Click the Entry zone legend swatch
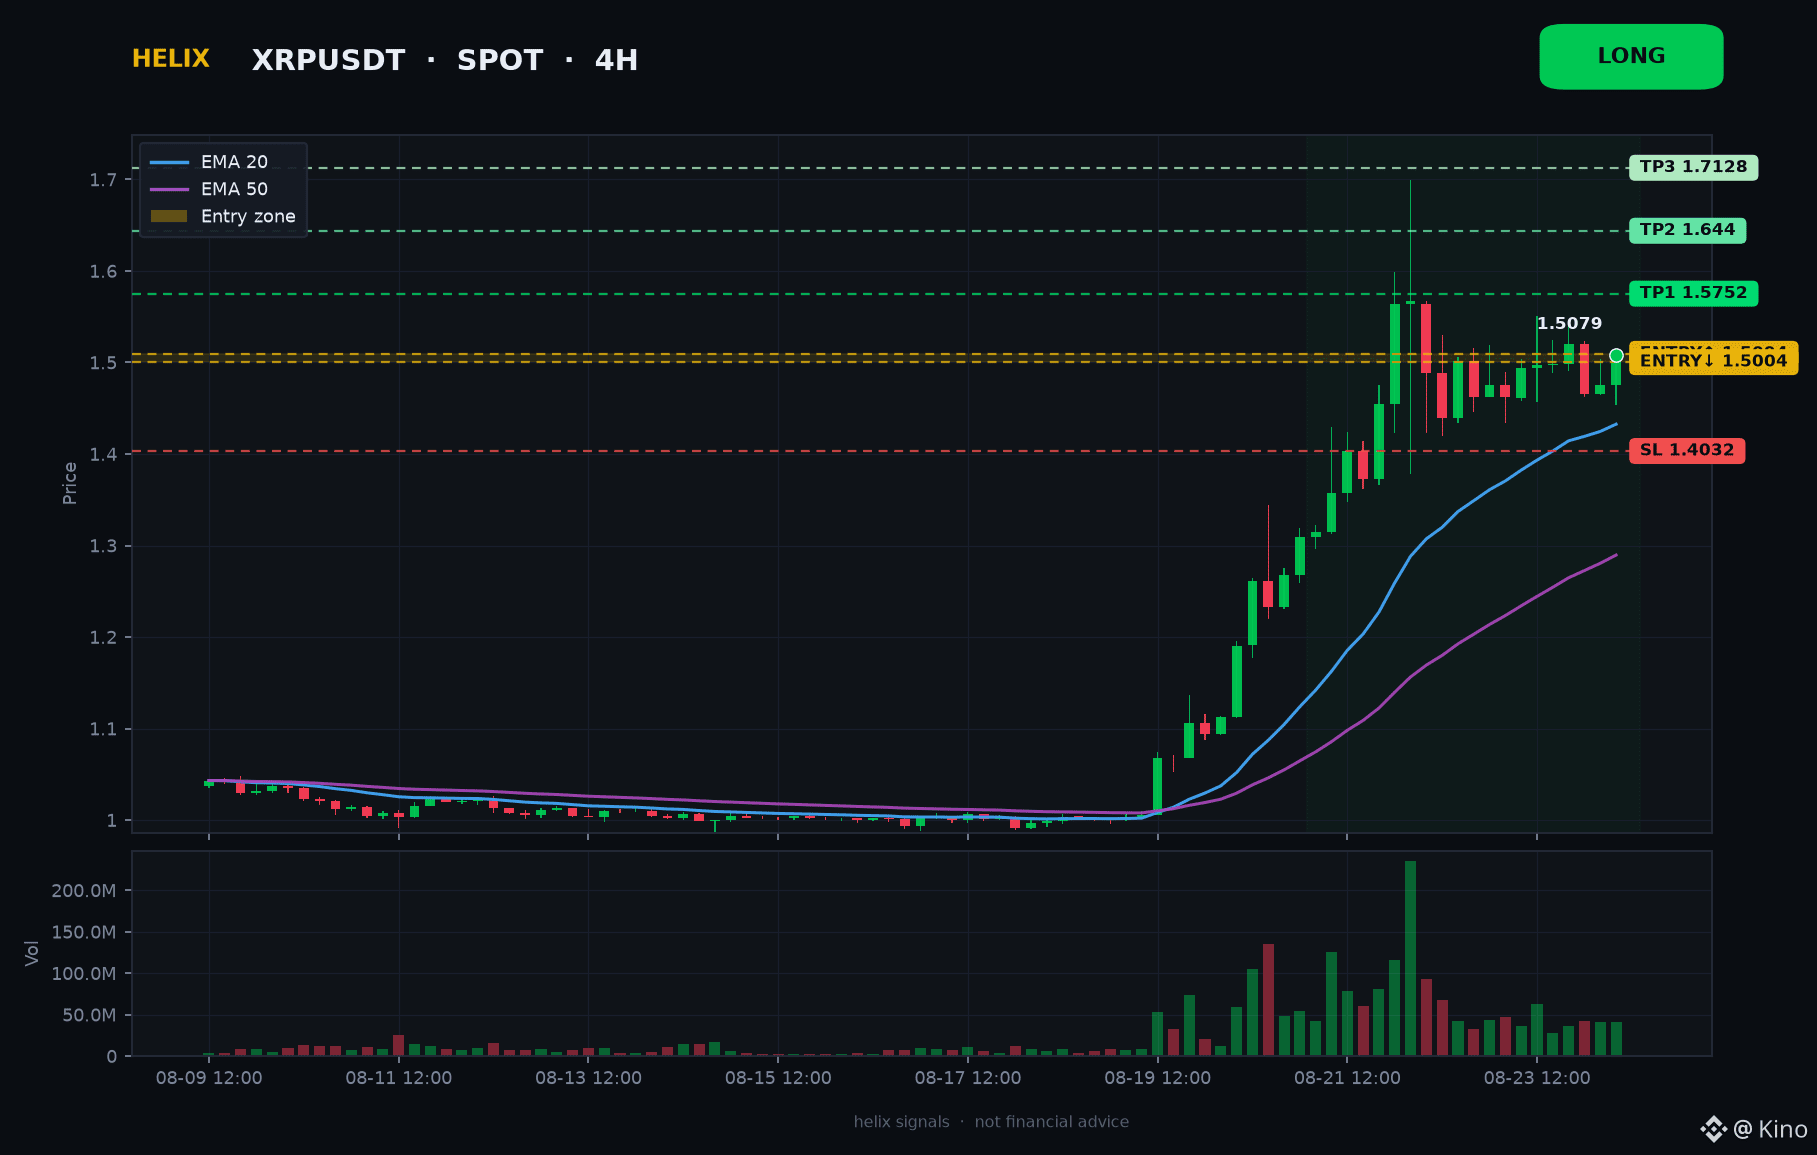This screenshot has height=1155, width=1817. click(x=169, y=216)
